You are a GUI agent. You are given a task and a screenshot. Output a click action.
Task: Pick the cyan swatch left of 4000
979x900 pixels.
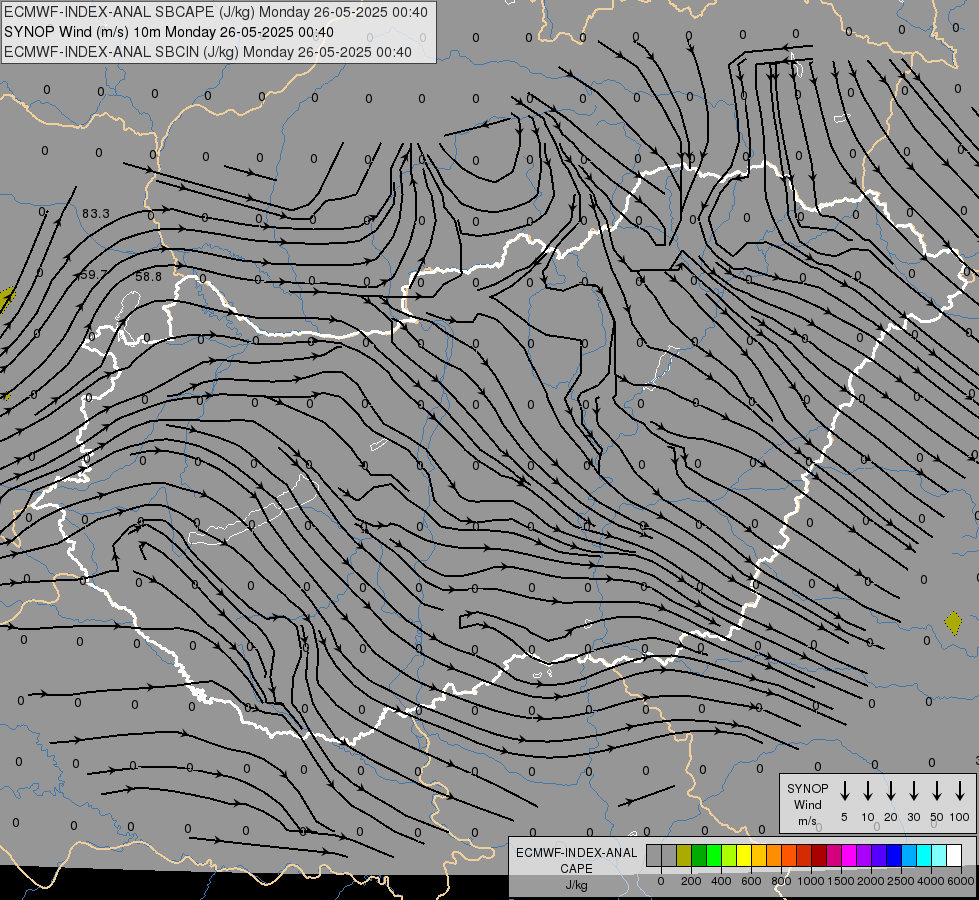[x=925, y=855]
